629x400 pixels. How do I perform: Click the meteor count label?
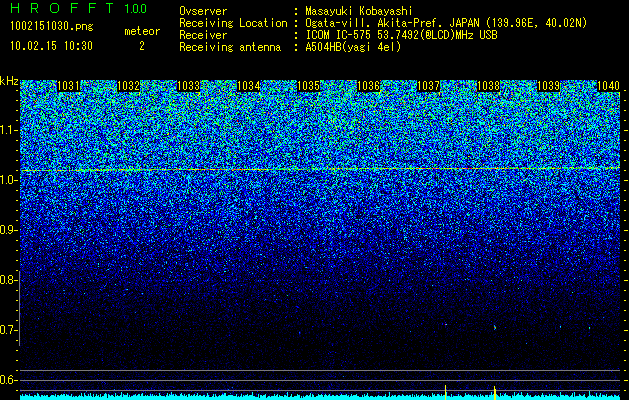(142, 31)
